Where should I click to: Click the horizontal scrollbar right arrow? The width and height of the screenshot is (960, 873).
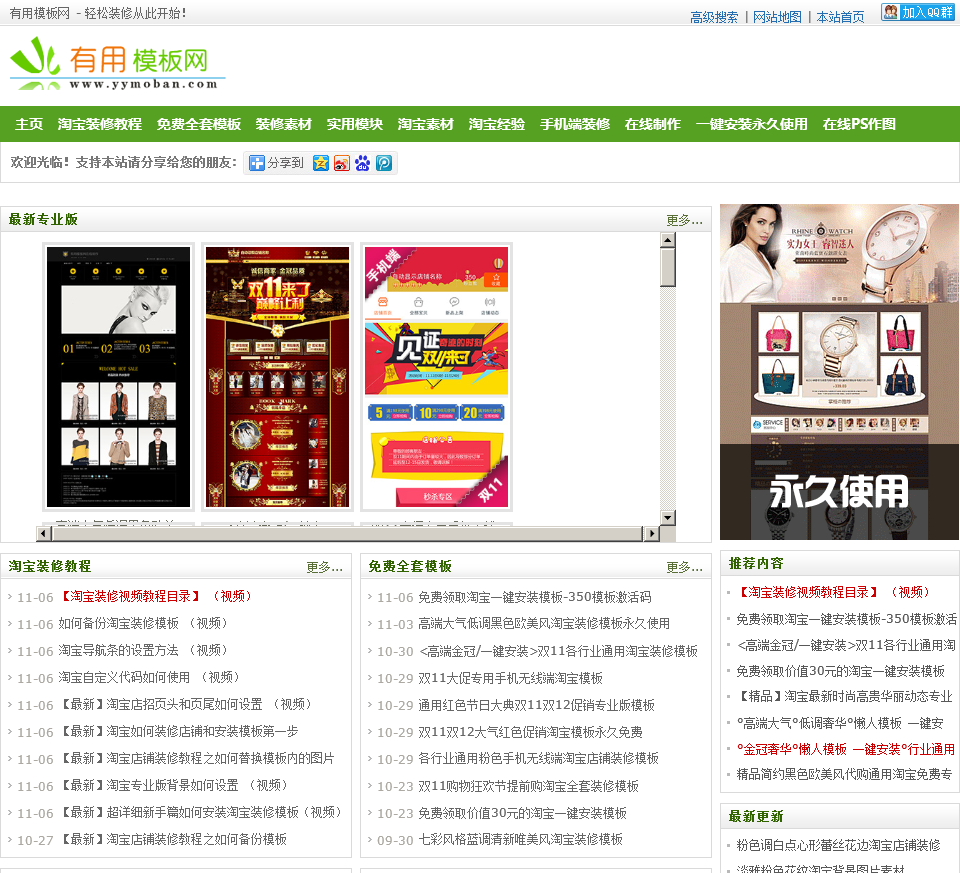point(651,534)
